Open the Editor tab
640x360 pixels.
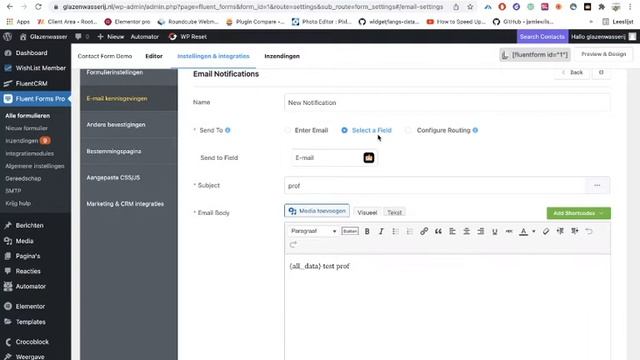tap(154, 56)
